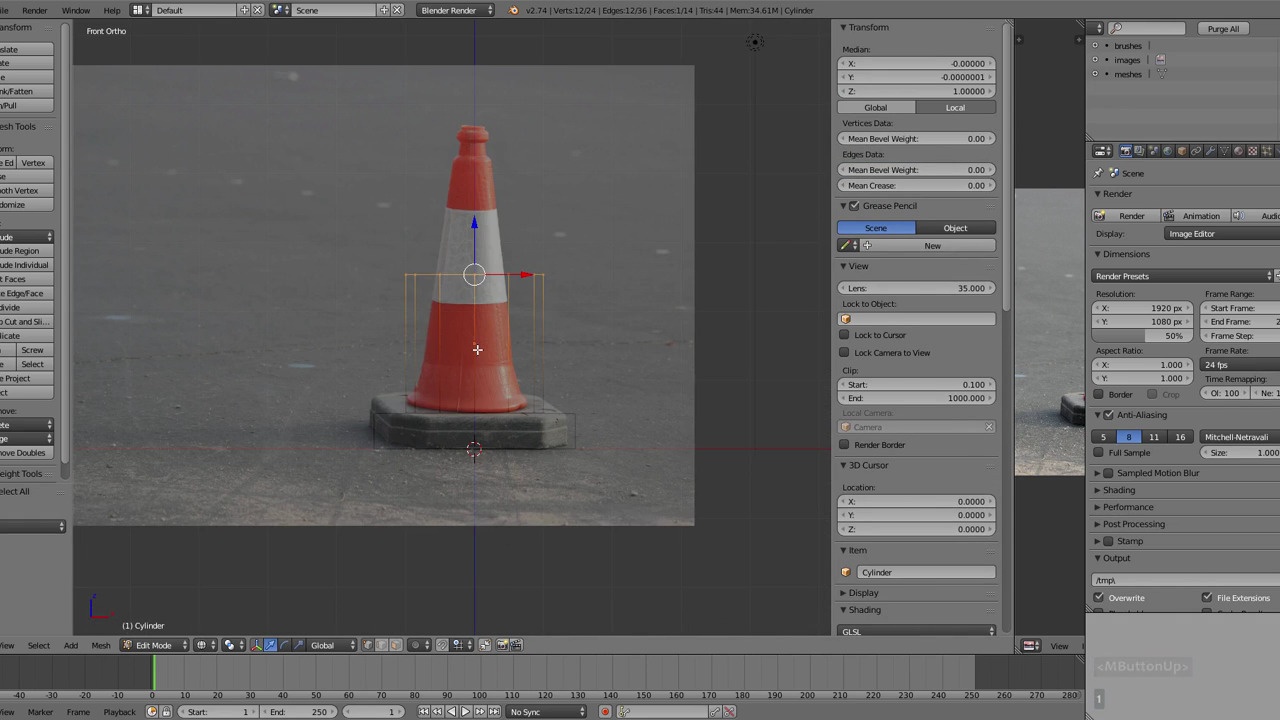Toggle the Overwrite checkbox
Screen dimensions: 1280x720
coord(1099,598)
